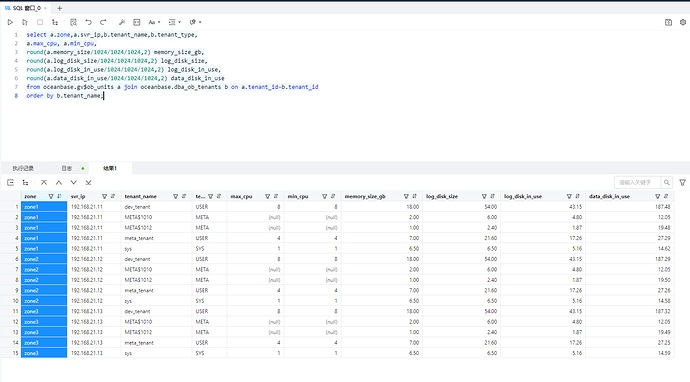
Task: Click the stop execution square icon
Action: pos(40,22)
